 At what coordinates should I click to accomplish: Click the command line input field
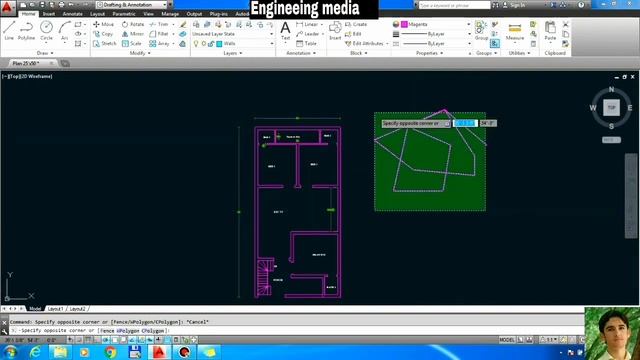pos(296,331)
